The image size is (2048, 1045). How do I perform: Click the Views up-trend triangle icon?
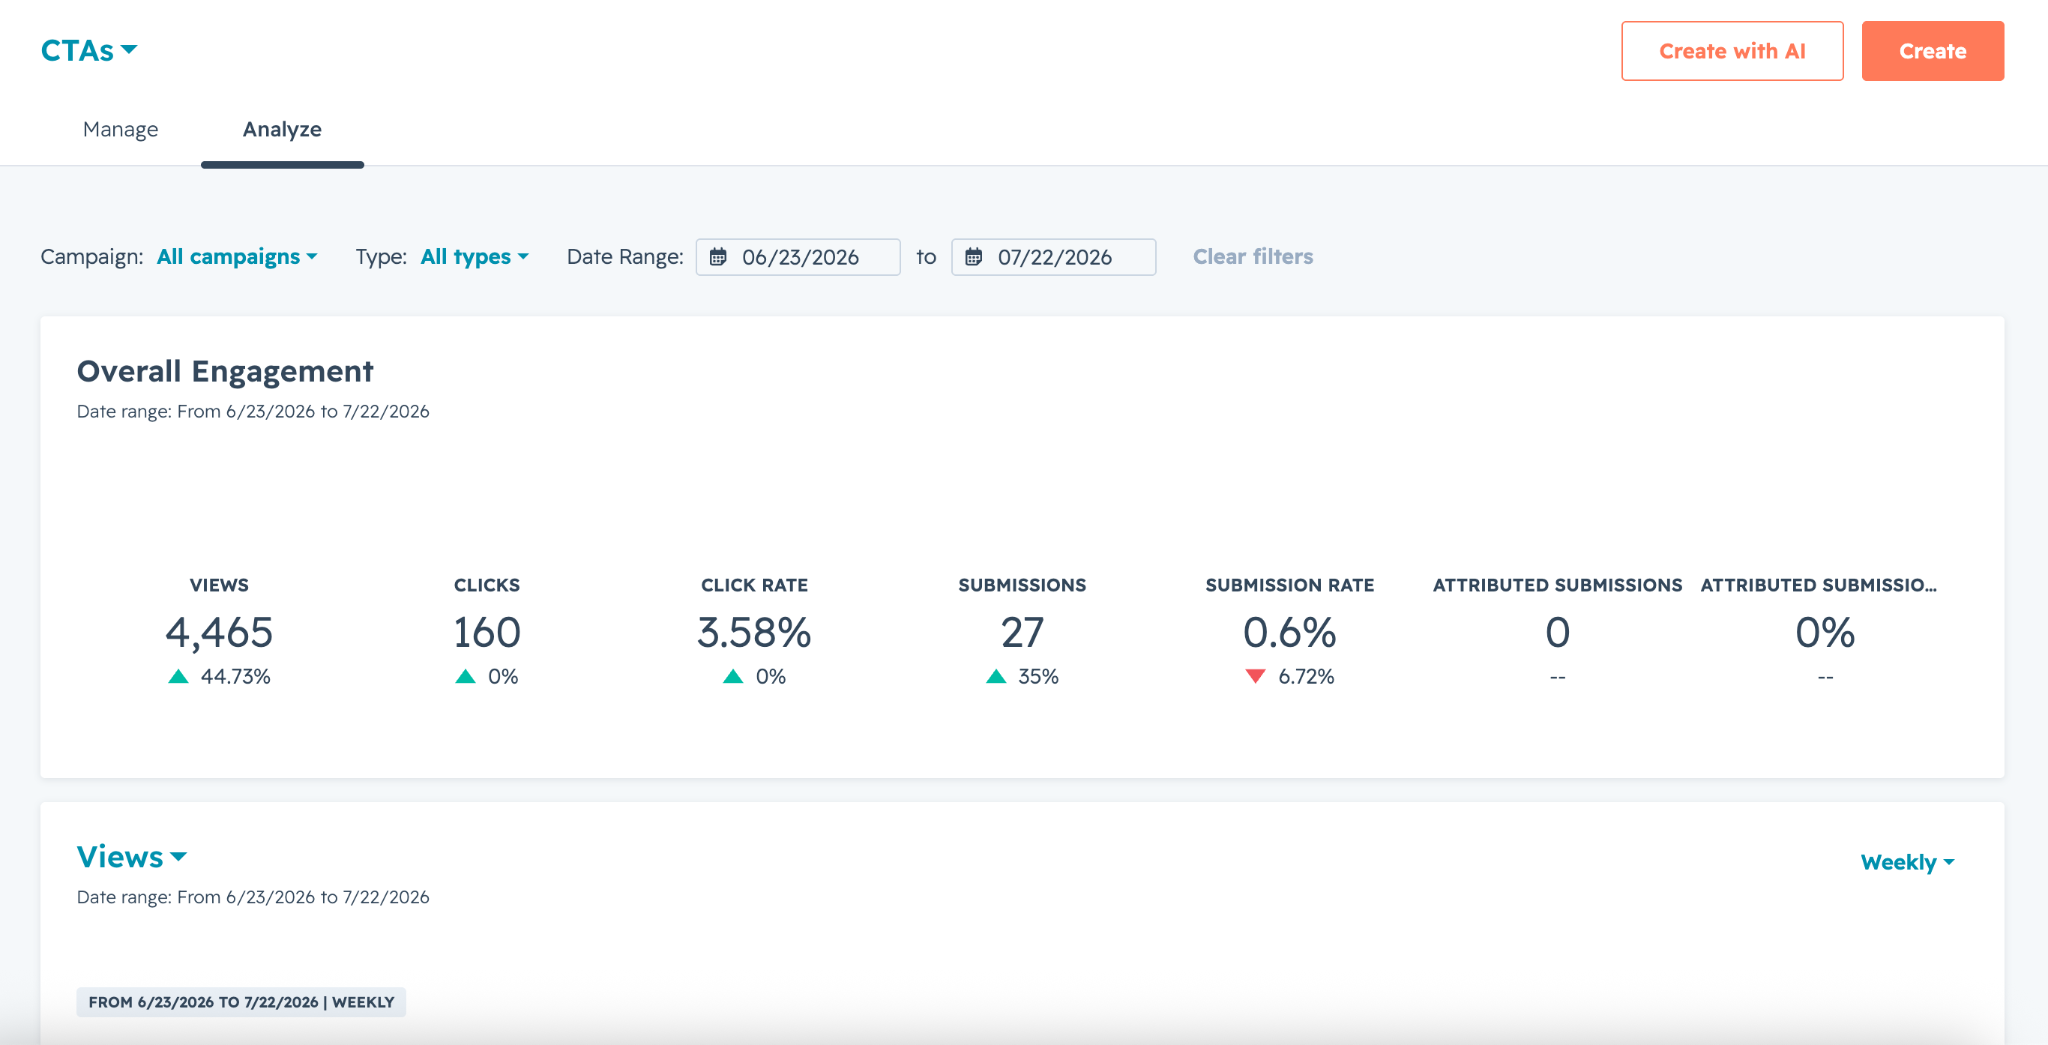(179, 677)
